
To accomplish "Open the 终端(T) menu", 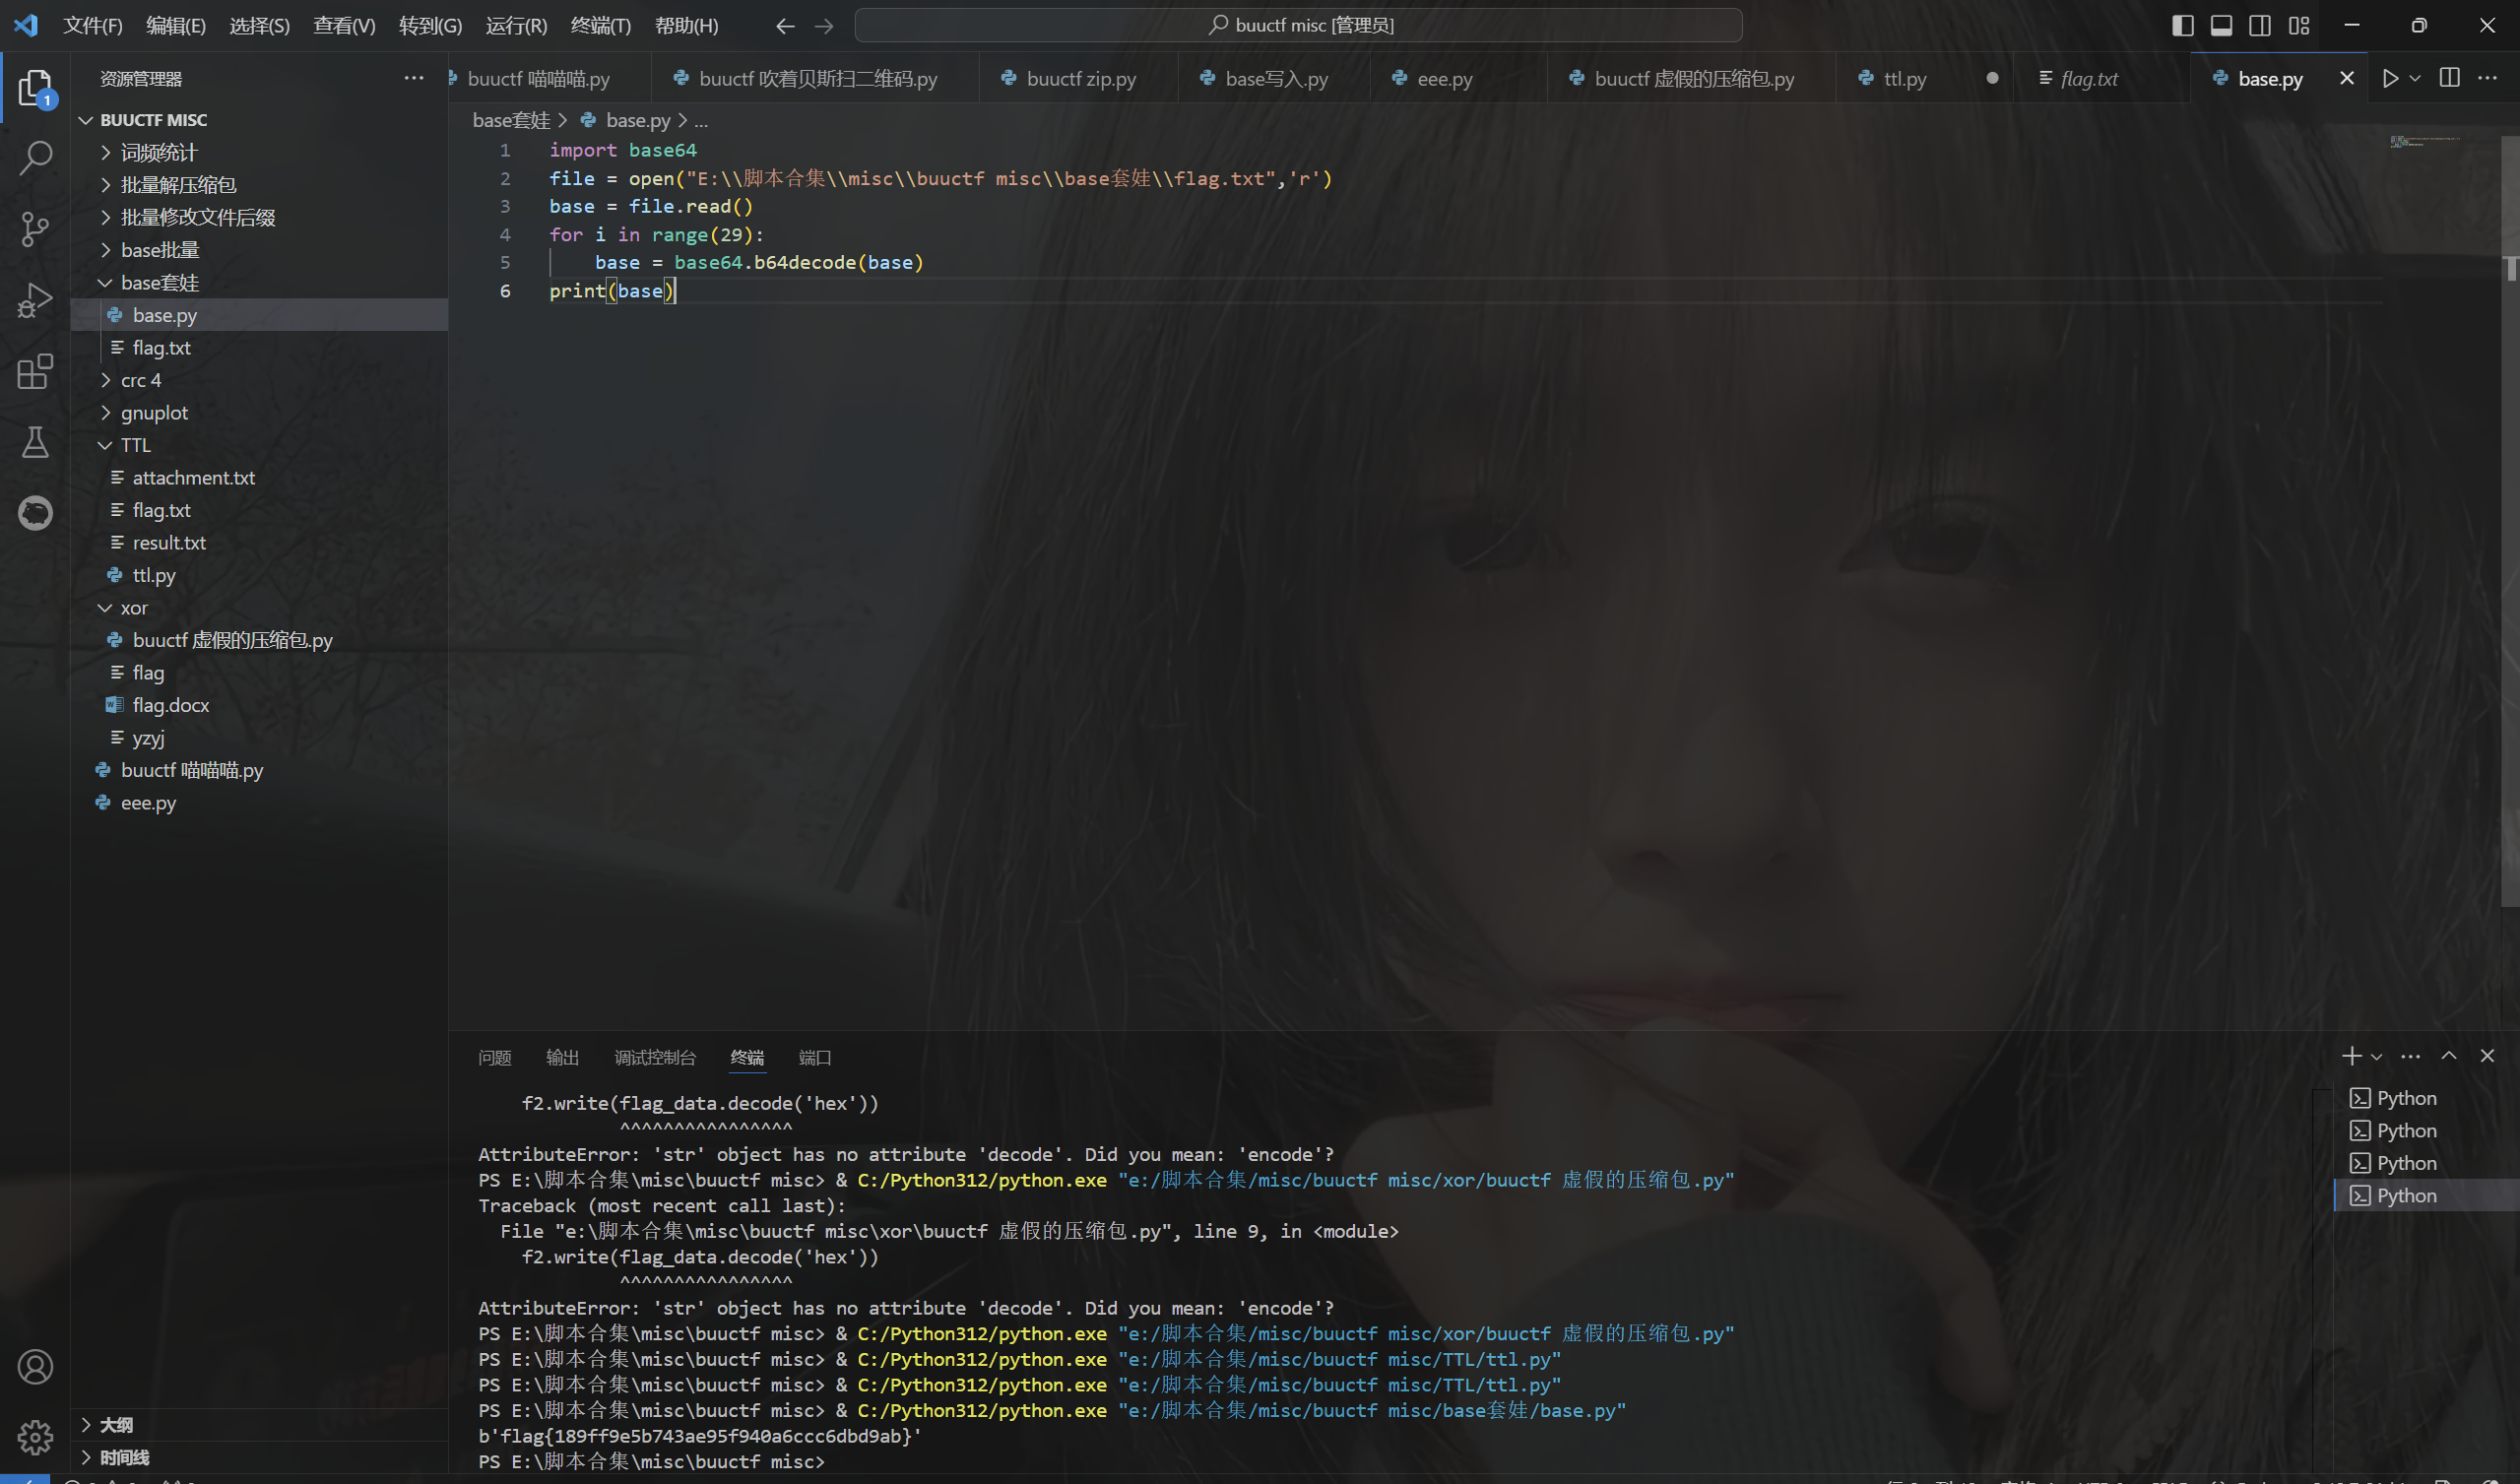I will click(x=601, y=26).
